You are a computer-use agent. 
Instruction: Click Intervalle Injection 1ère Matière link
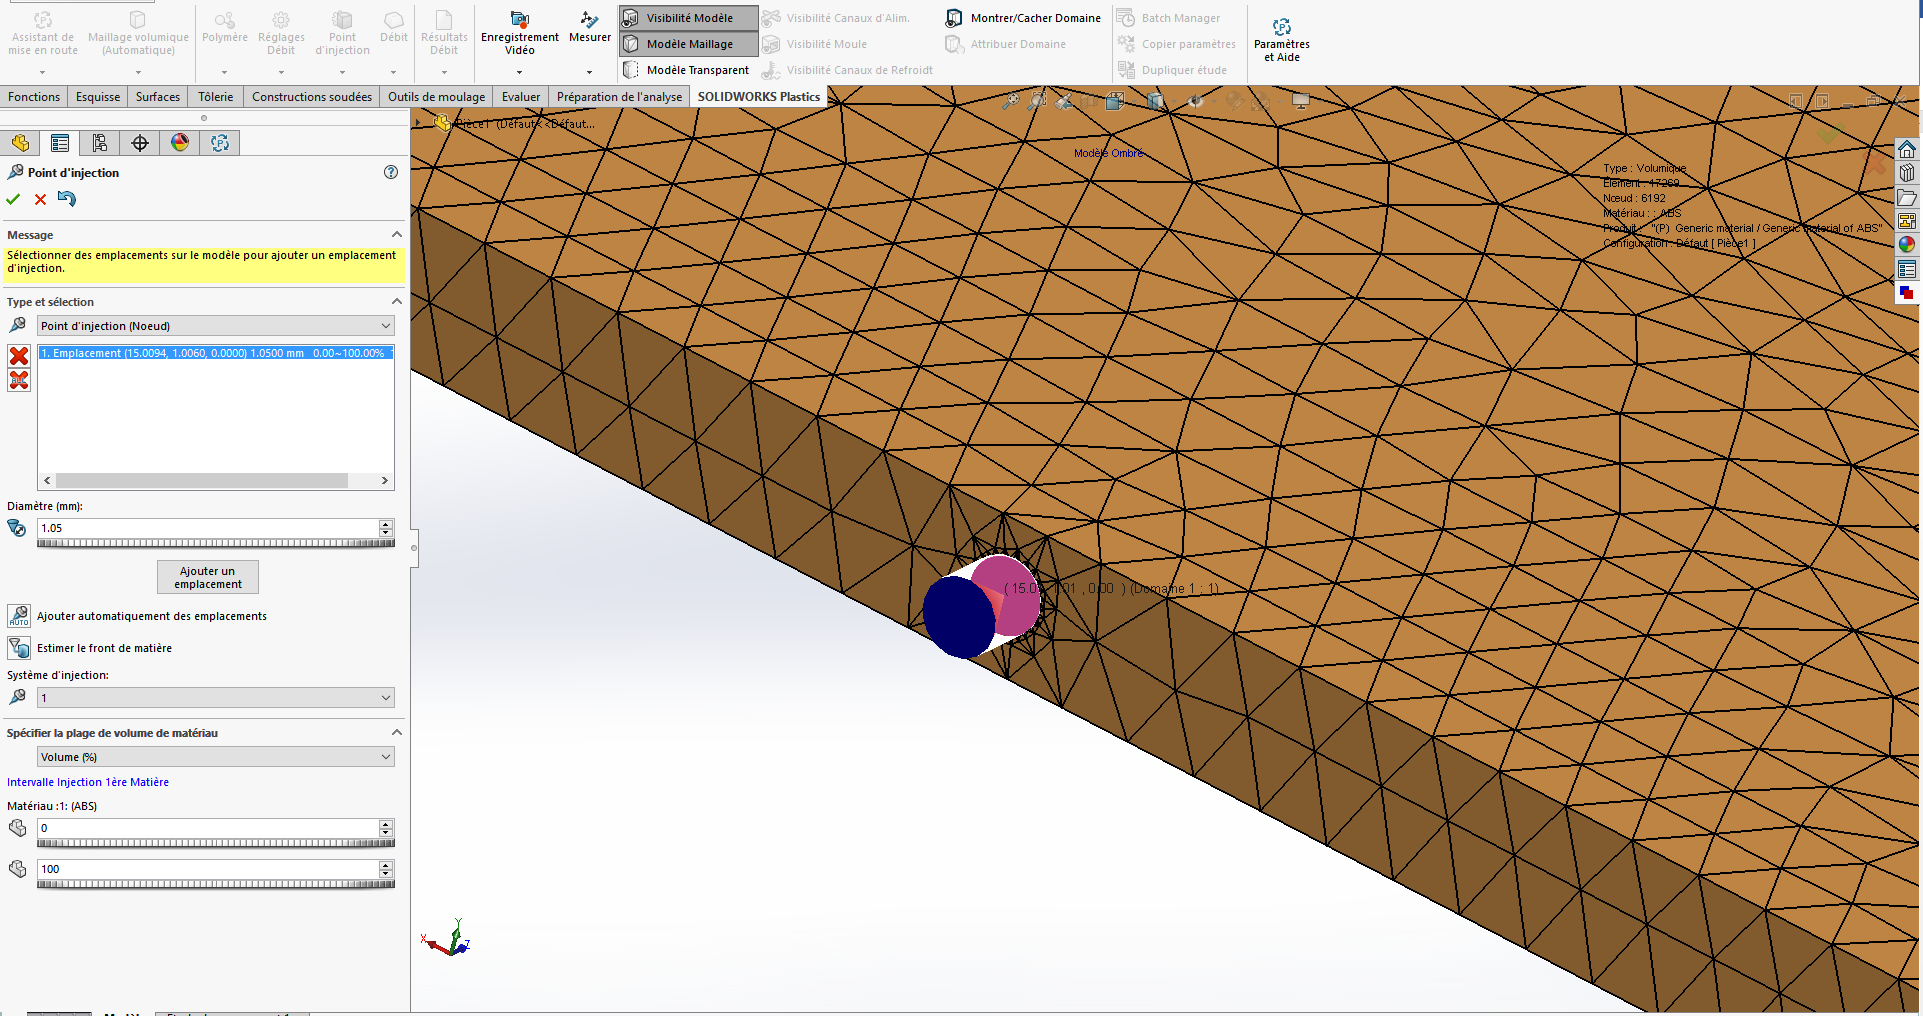tap(88, 782)
